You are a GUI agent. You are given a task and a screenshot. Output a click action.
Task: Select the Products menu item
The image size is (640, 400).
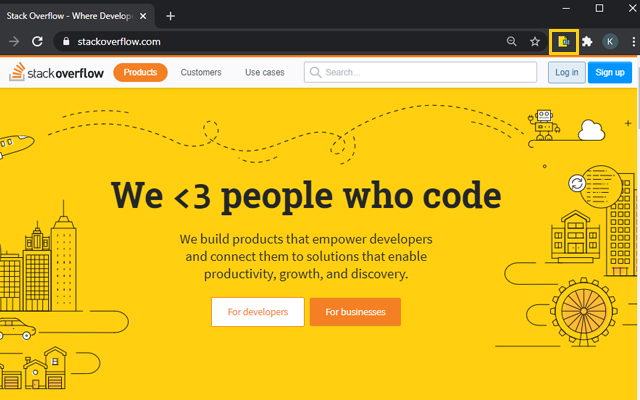[x=140, y=72]
